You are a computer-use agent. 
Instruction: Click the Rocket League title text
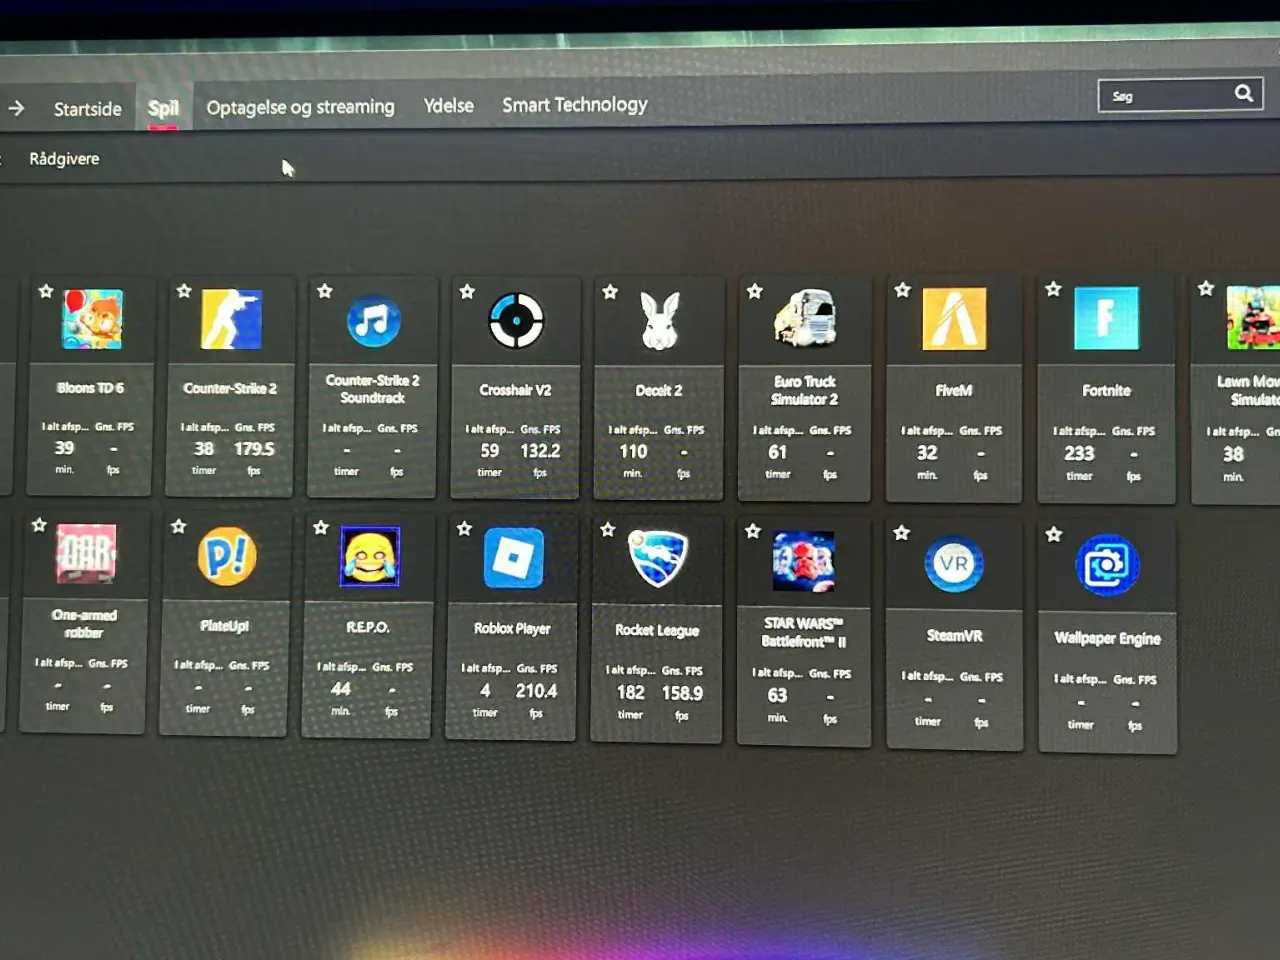pyautogui.click(x=657, y=630)
